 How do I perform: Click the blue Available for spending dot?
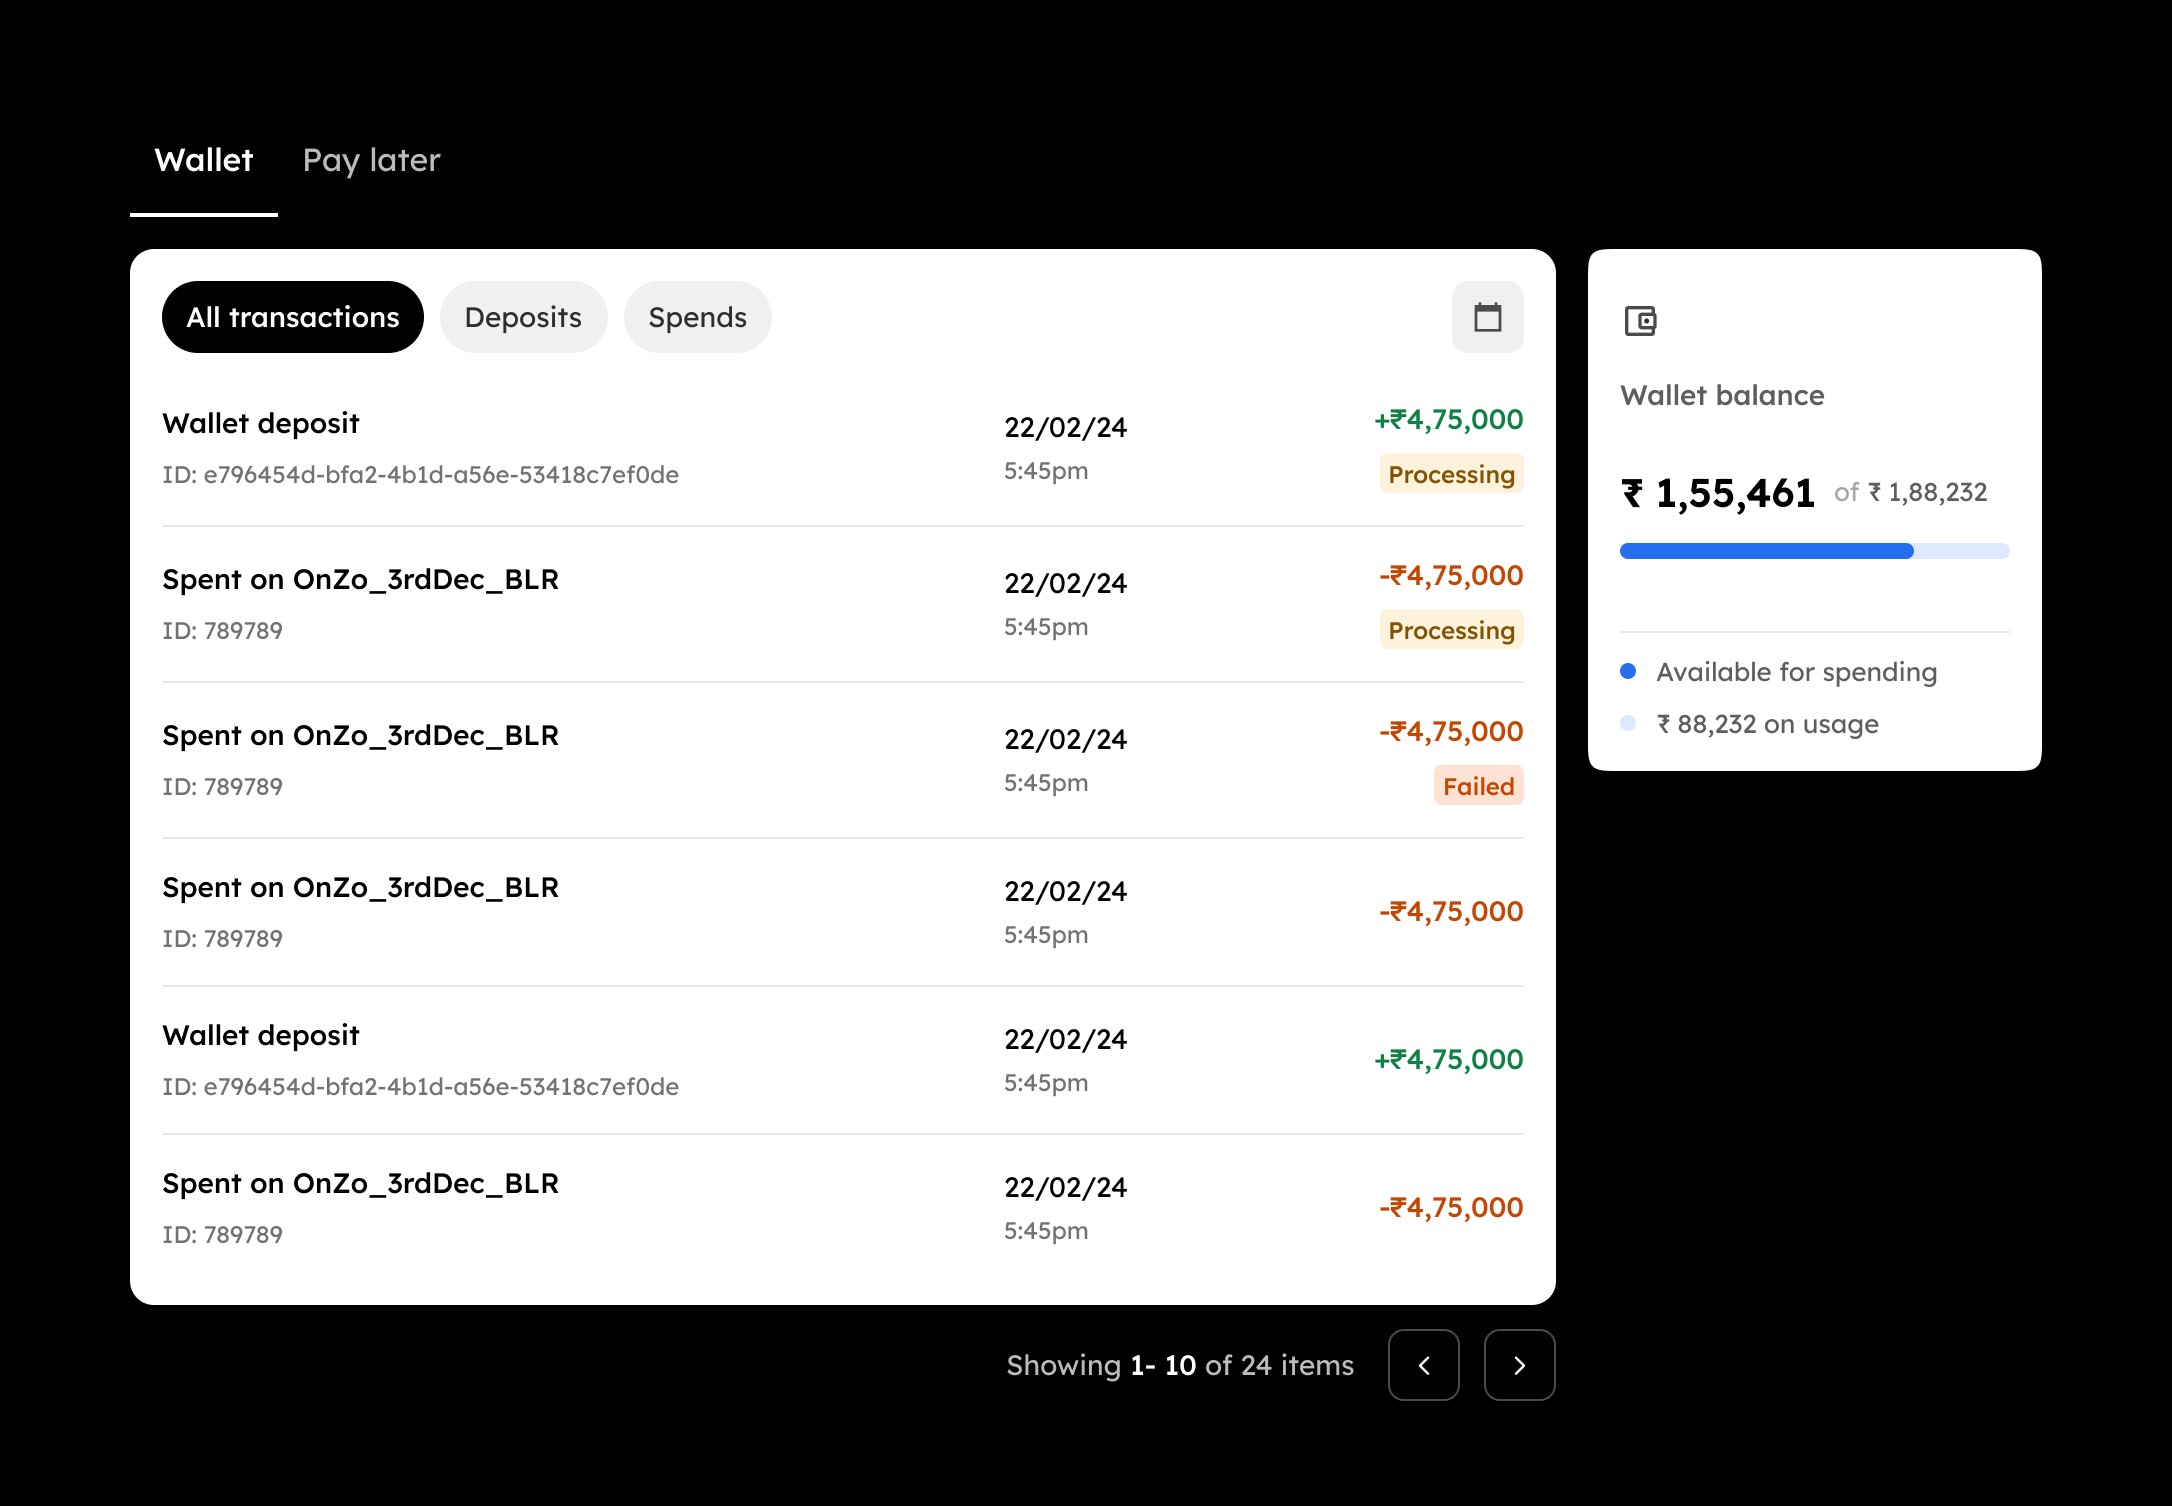coord(1628,671)
